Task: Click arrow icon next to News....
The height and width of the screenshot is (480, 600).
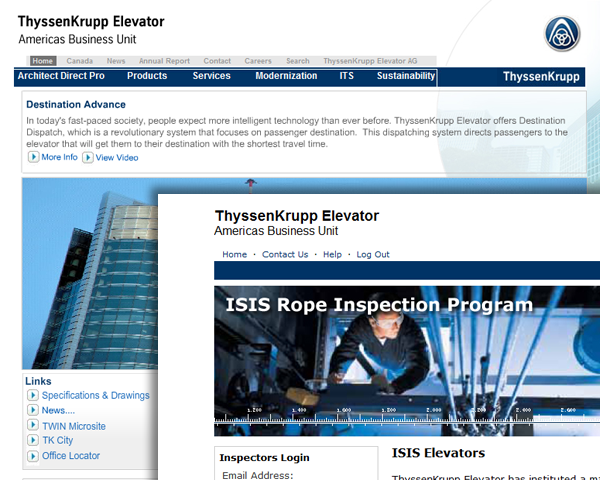Action: [x=33, y=410]
